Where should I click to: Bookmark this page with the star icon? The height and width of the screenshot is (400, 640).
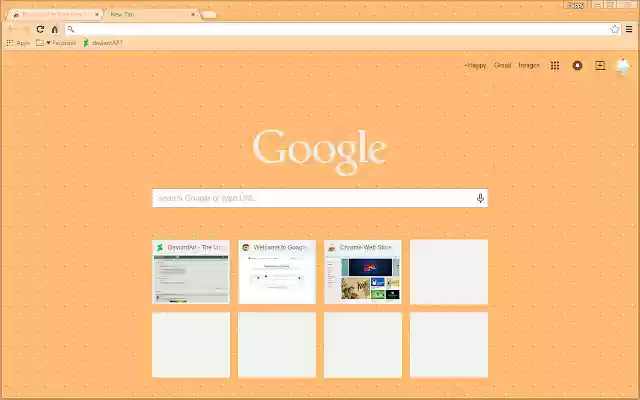pos(615,29)
